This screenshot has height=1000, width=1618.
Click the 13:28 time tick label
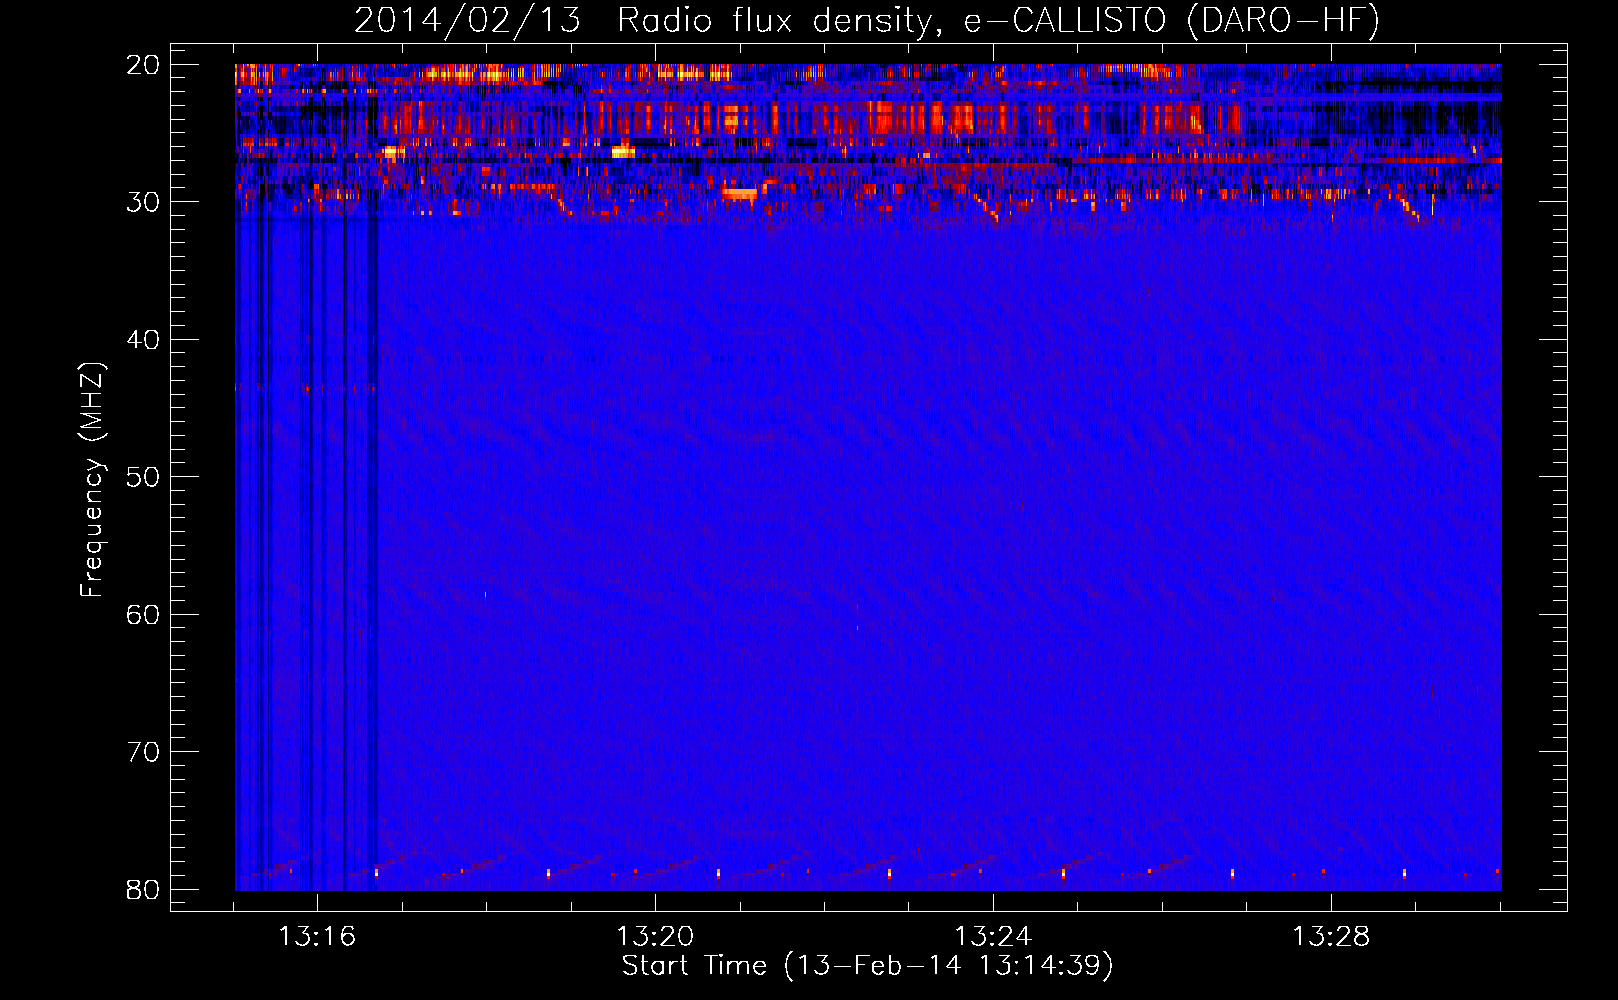pos(1331,937)
